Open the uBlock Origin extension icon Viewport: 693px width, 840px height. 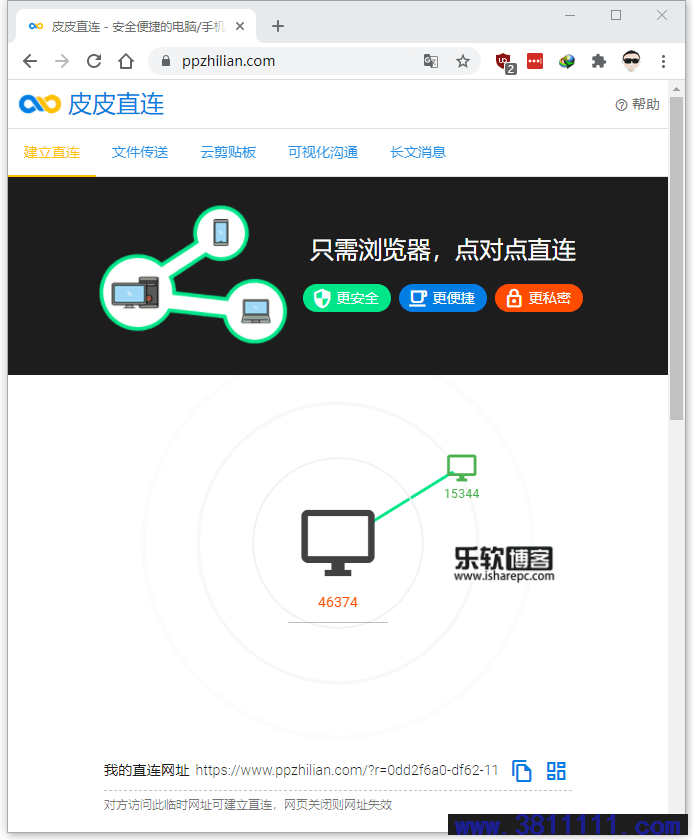coord(504,63)
